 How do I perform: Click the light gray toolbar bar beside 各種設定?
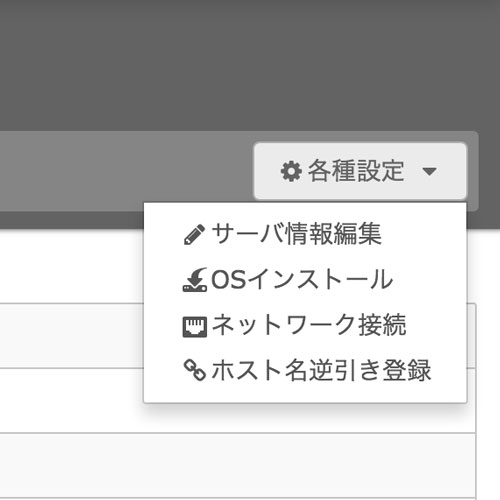point(127,171)
